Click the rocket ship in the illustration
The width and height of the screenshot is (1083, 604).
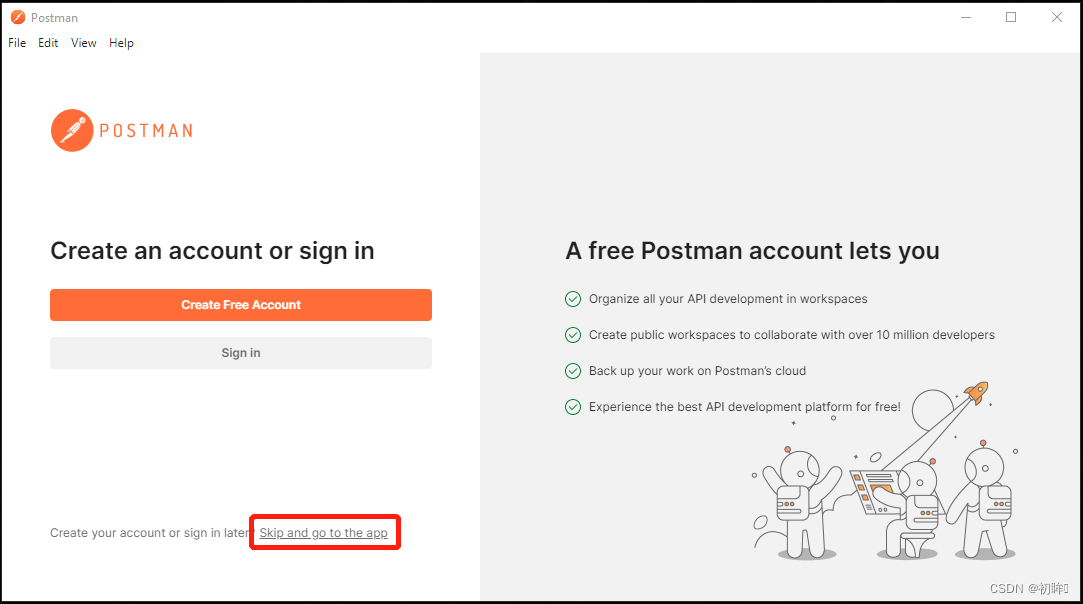coord(975,394)
